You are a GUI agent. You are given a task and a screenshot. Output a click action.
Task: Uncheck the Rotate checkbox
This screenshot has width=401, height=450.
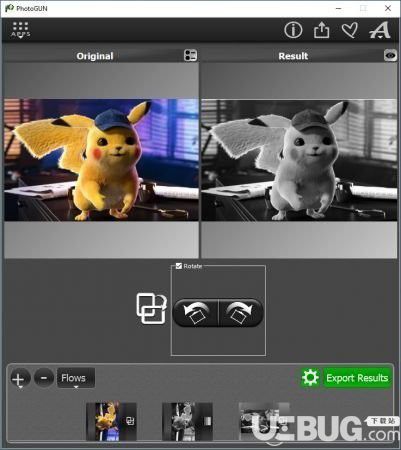179,266
